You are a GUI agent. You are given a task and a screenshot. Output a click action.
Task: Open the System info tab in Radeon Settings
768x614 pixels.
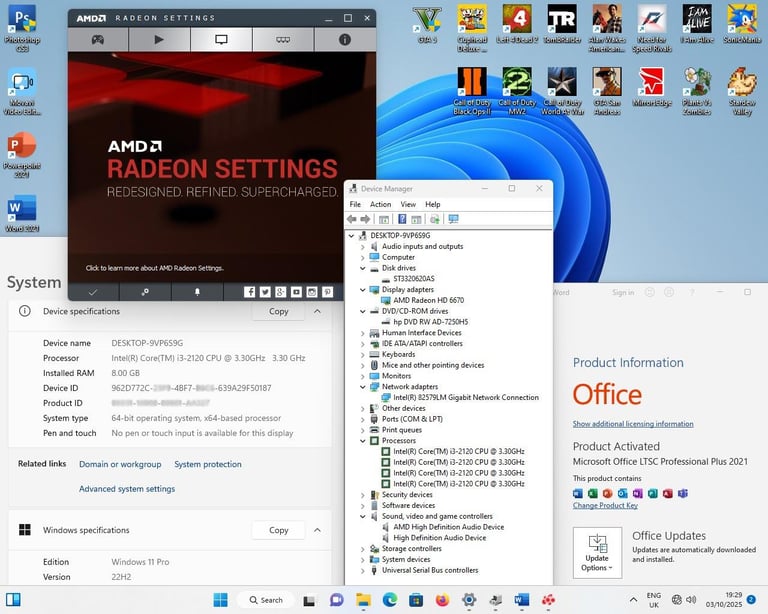click(x=345, y=40)
